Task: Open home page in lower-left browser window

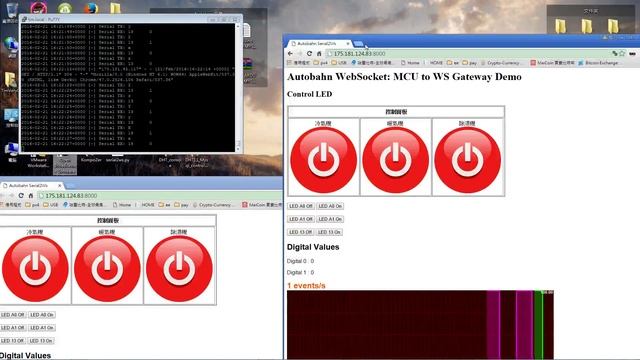Action: pyautogui.click(x=31, y=196)
